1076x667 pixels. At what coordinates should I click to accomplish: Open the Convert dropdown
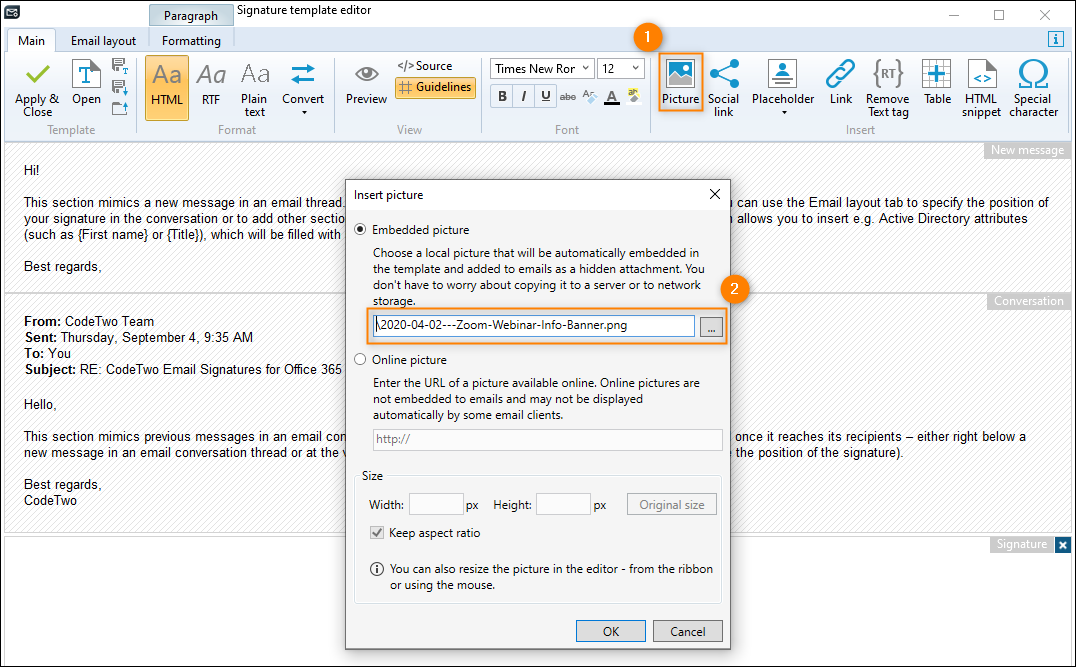point(303,89)
